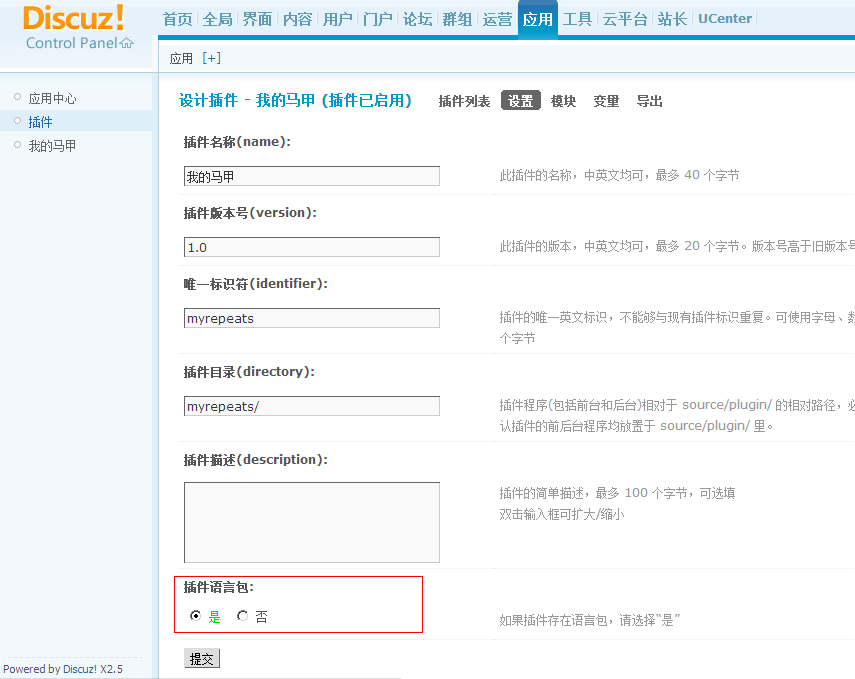The width and height of the screenshot is (855, 679).
Task: Open the 云平台 top menu
Action: click(625, 19)
